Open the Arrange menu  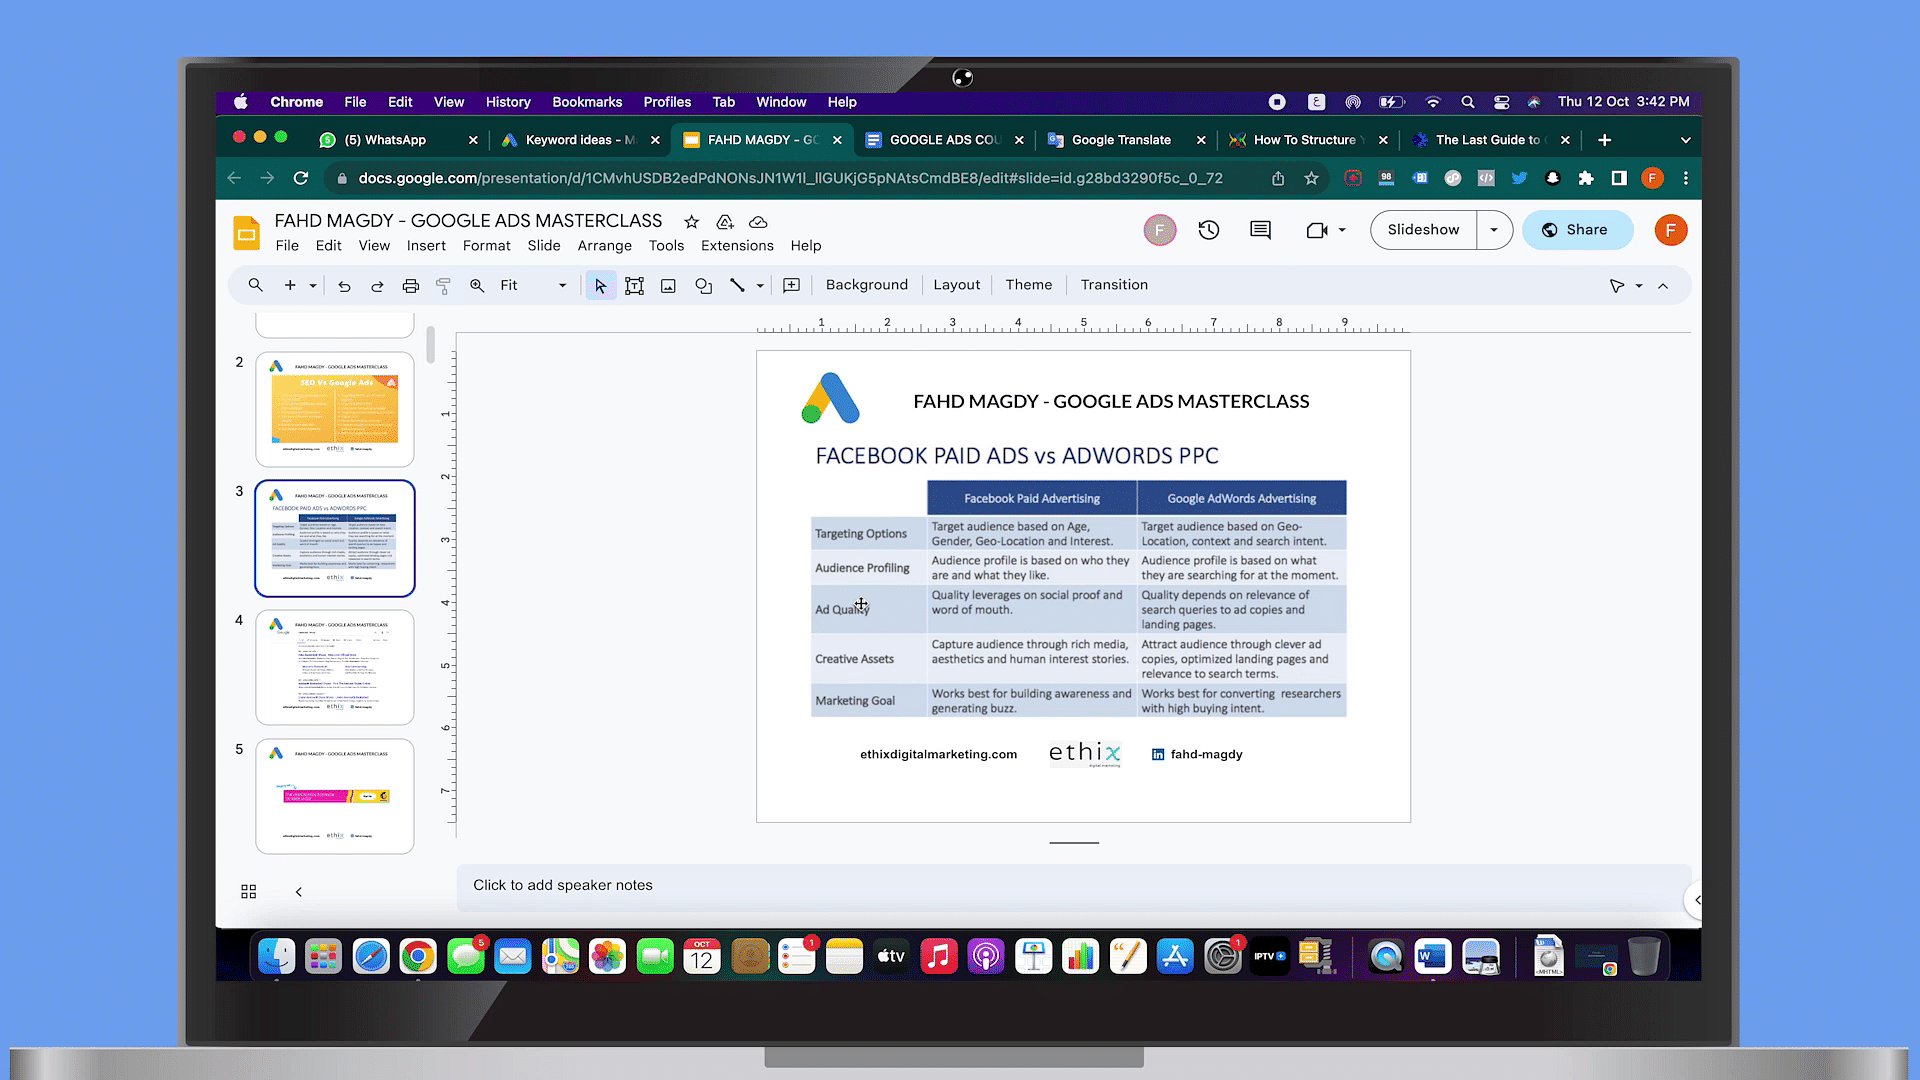604,246
